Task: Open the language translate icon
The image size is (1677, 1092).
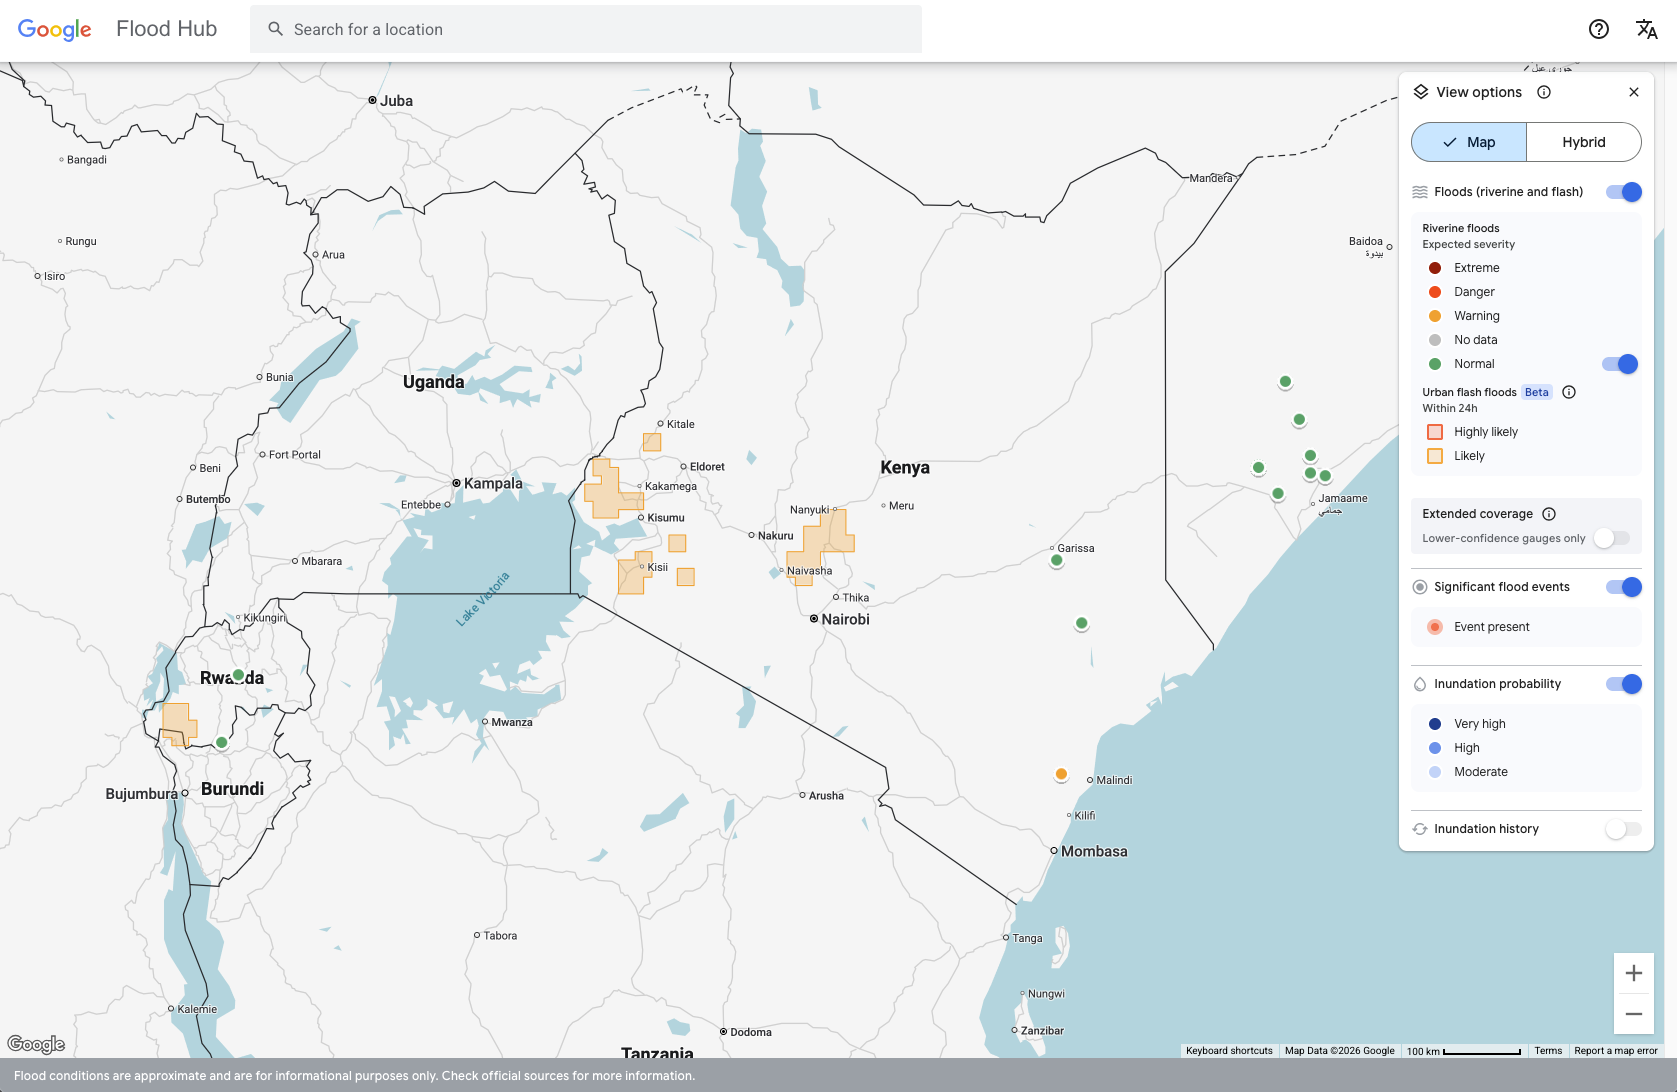Action: [1646, 29]
